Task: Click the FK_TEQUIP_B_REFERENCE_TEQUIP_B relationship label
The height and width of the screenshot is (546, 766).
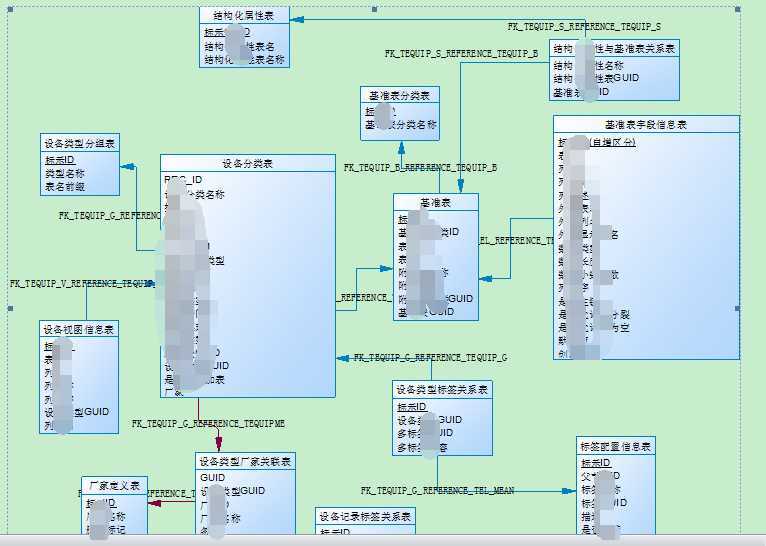Action: 420,168
